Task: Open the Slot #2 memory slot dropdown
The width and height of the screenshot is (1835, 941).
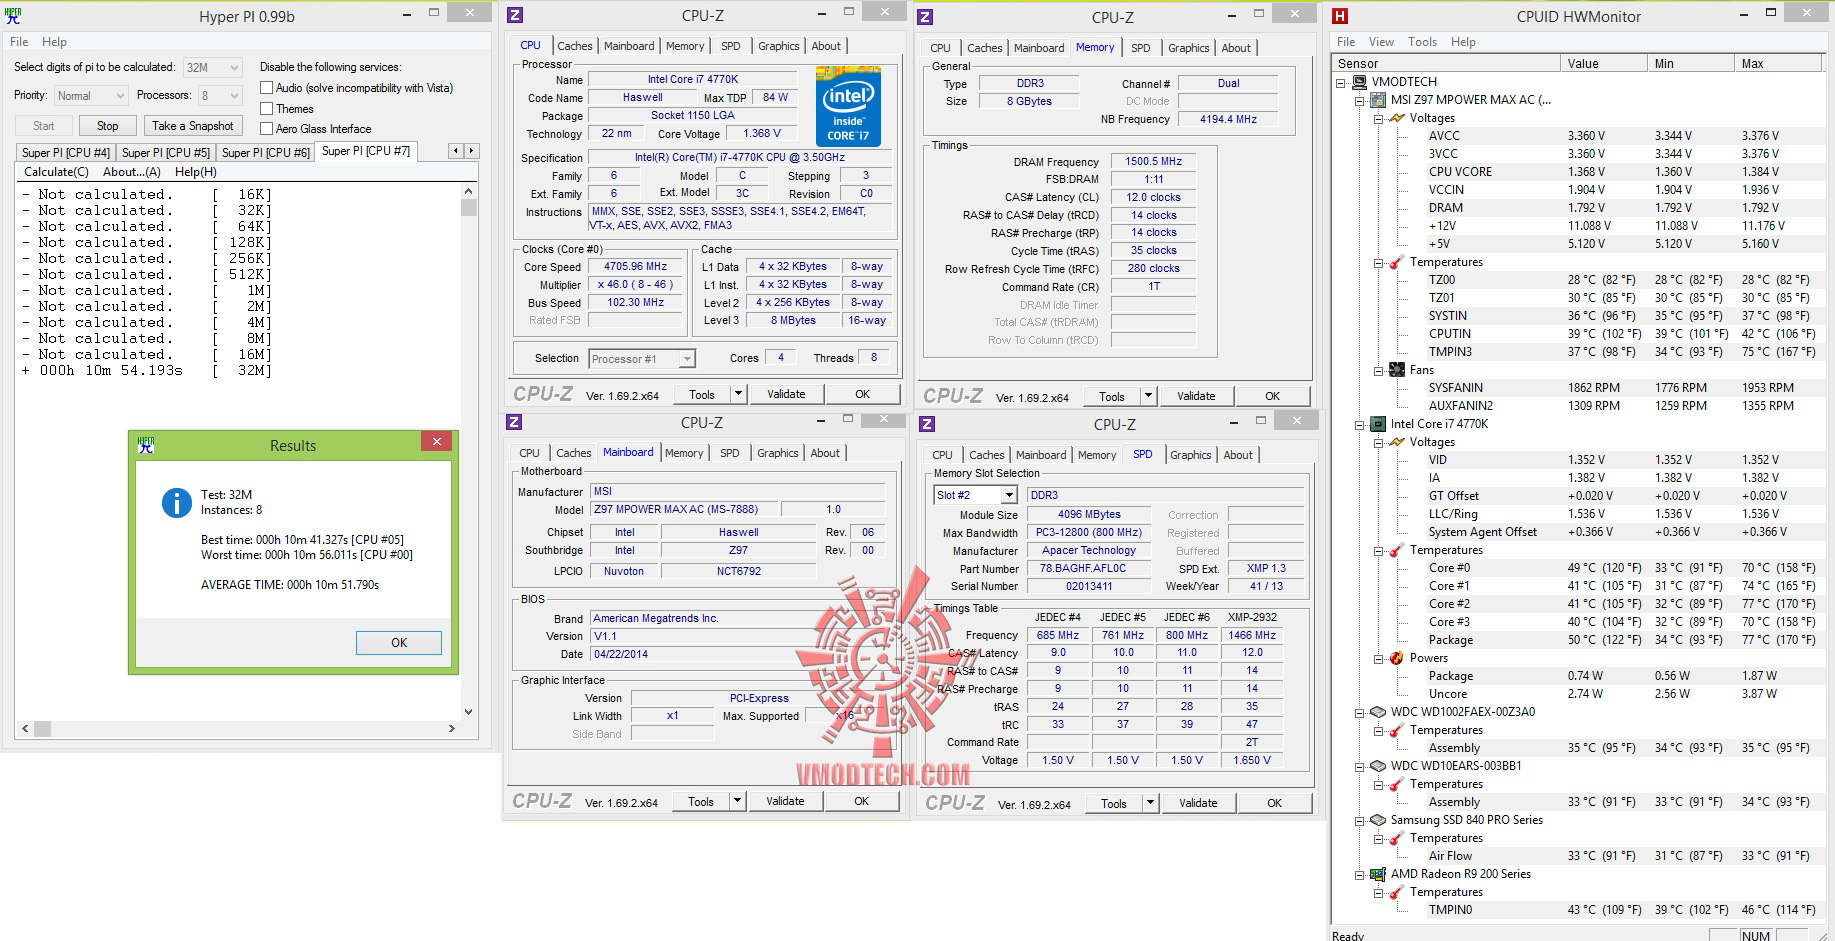Action: coord(1009,495)
